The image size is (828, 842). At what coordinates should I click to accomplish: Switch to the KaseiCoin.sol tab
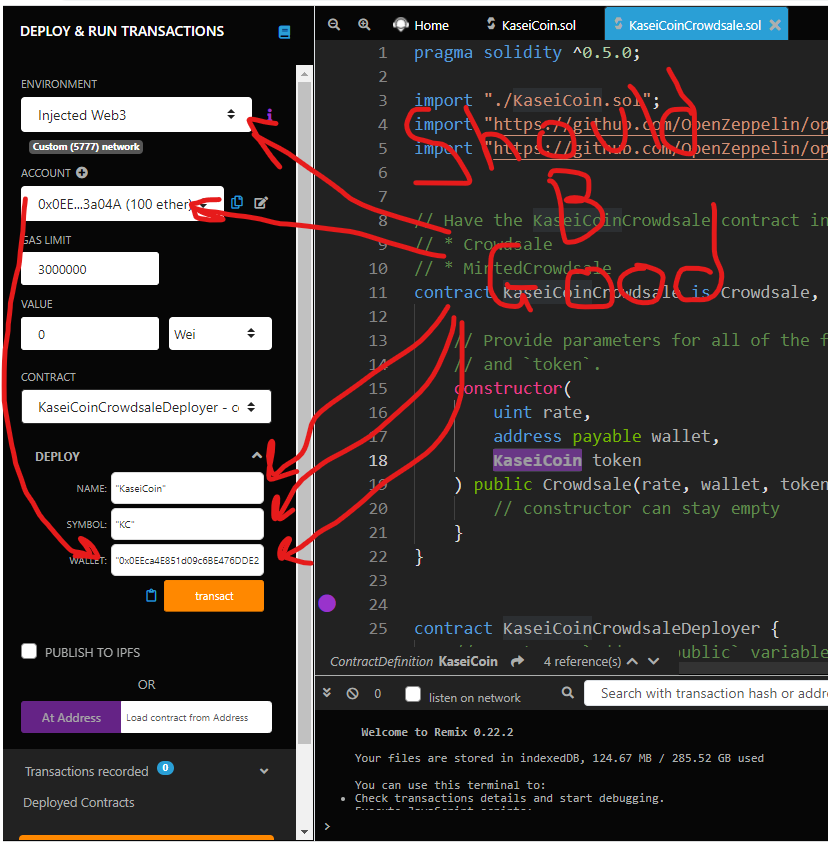pos(531,25)
